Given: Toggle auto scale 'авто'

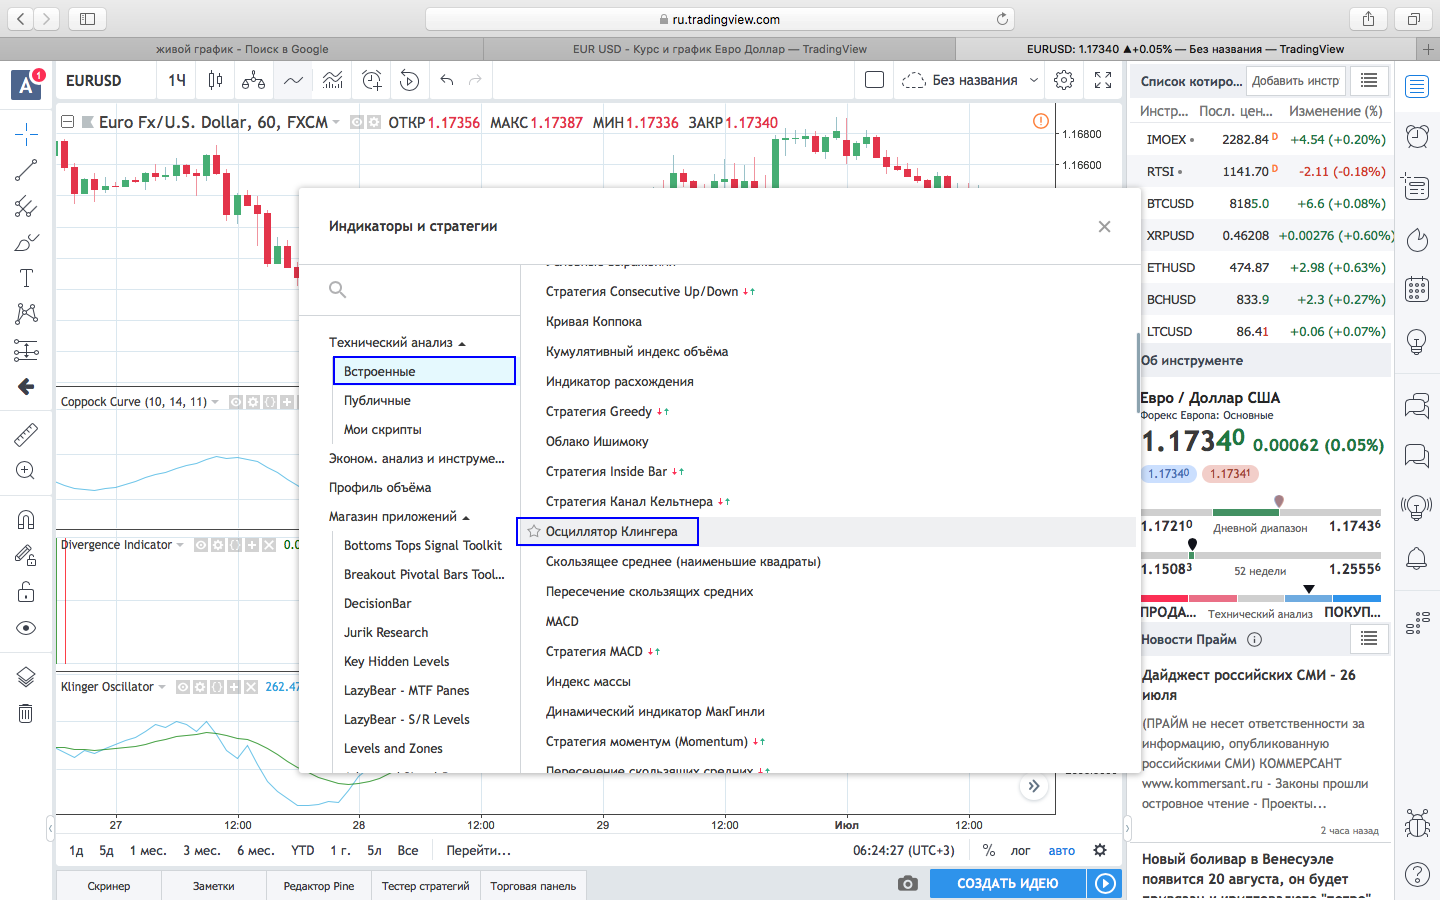Looking at the screenshot, I should coord(1062,851).
